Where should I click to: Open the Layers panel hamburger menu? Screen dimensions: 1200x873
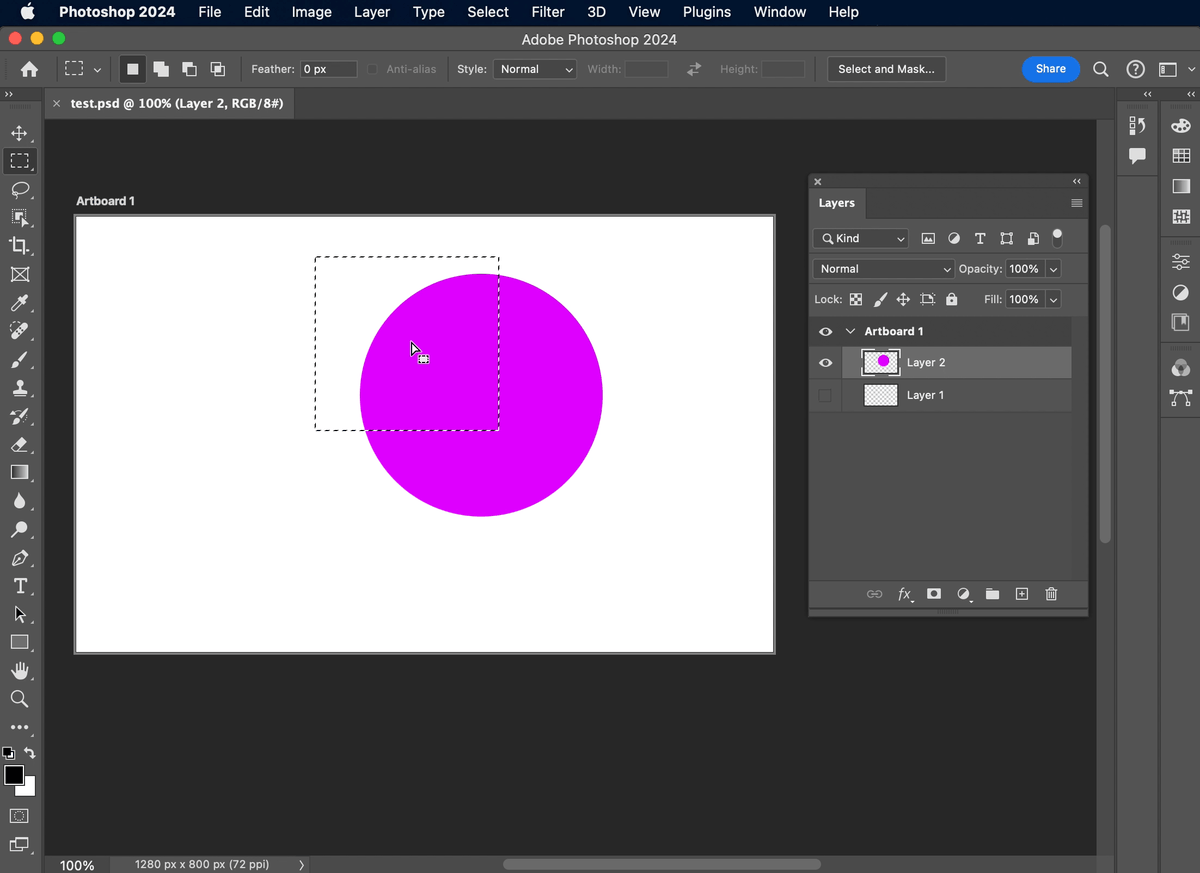pyautogui.click(x=1077, y=203)
